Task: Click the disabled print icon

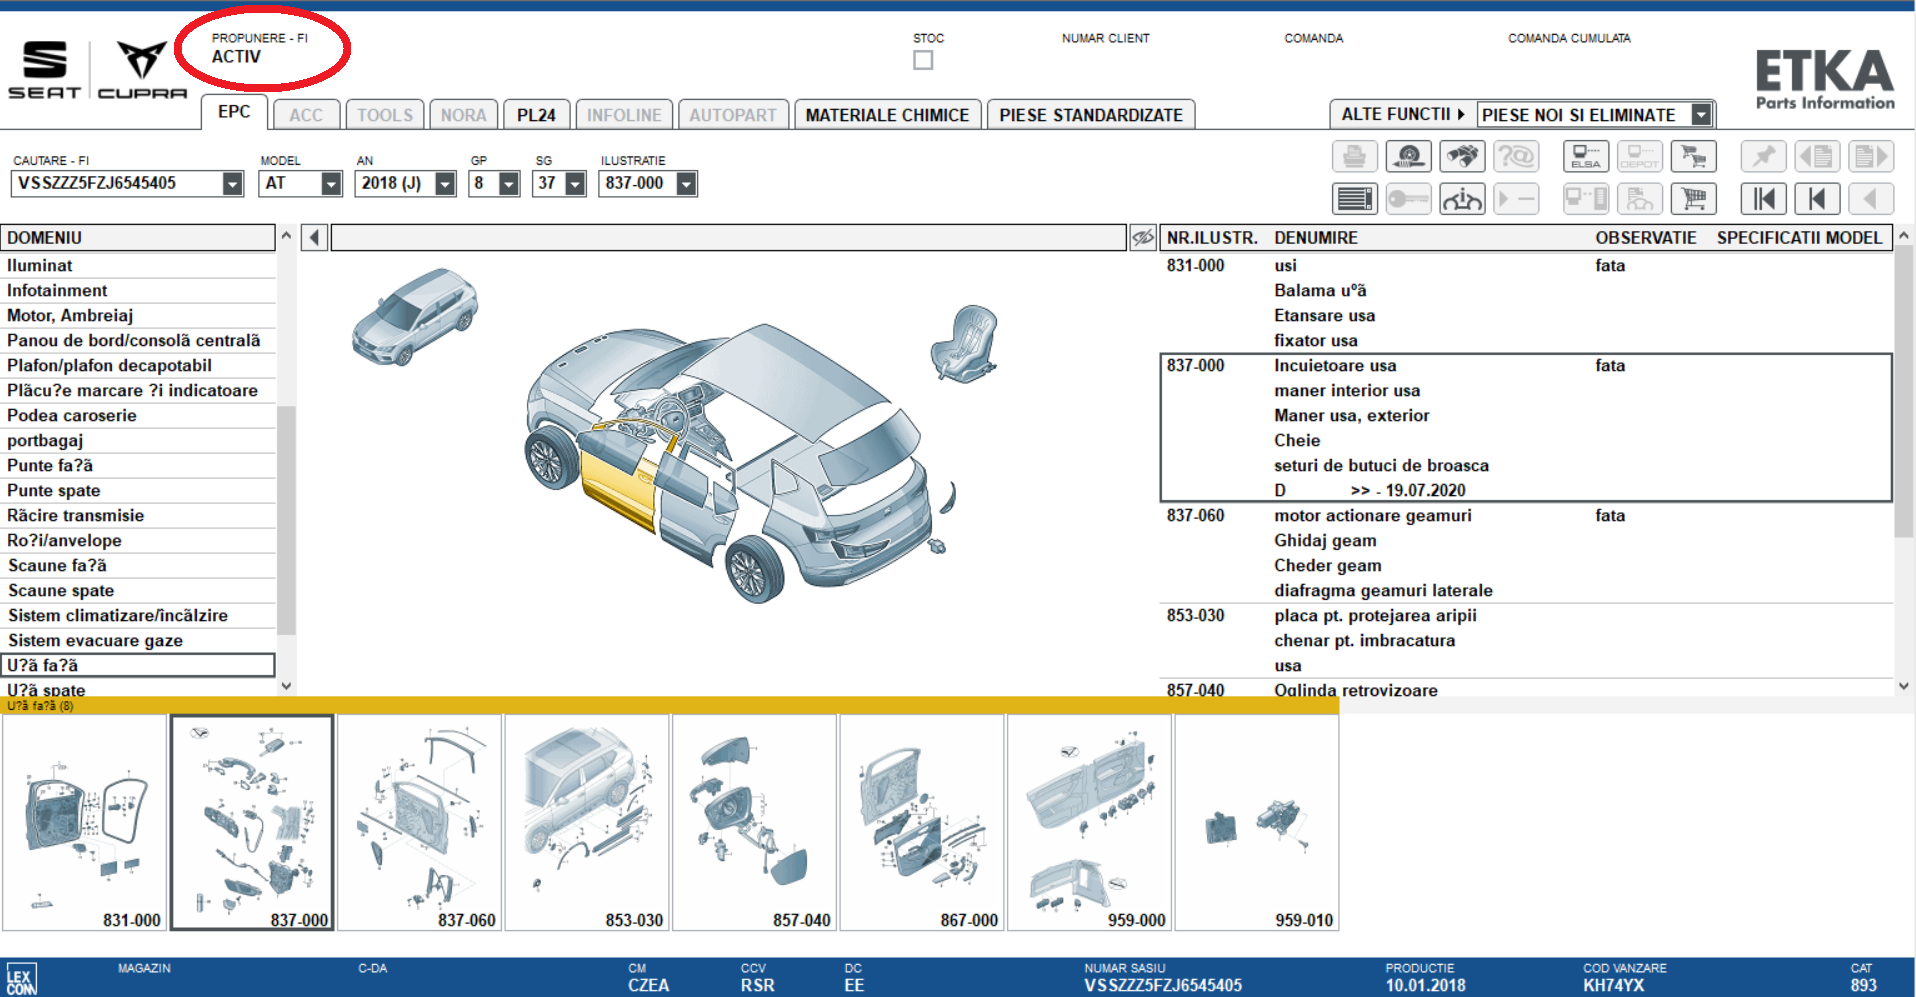Action: pyautogui.click(x=1354, y=157)
